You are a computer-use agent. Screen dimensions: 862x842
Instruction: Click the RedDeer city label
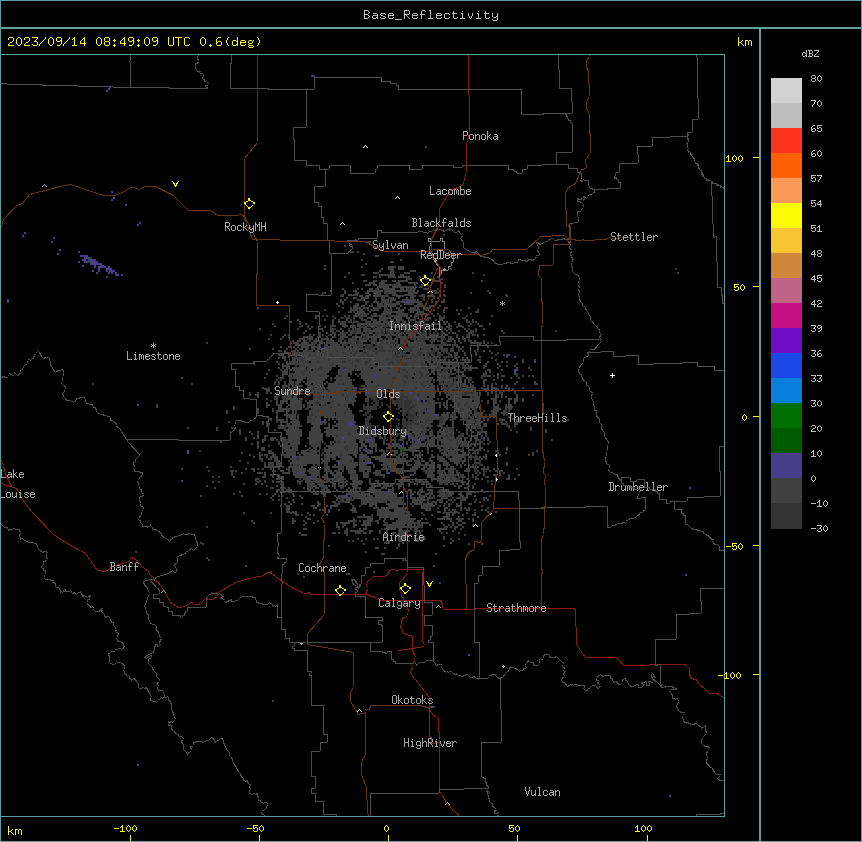[x=440, y=255]
